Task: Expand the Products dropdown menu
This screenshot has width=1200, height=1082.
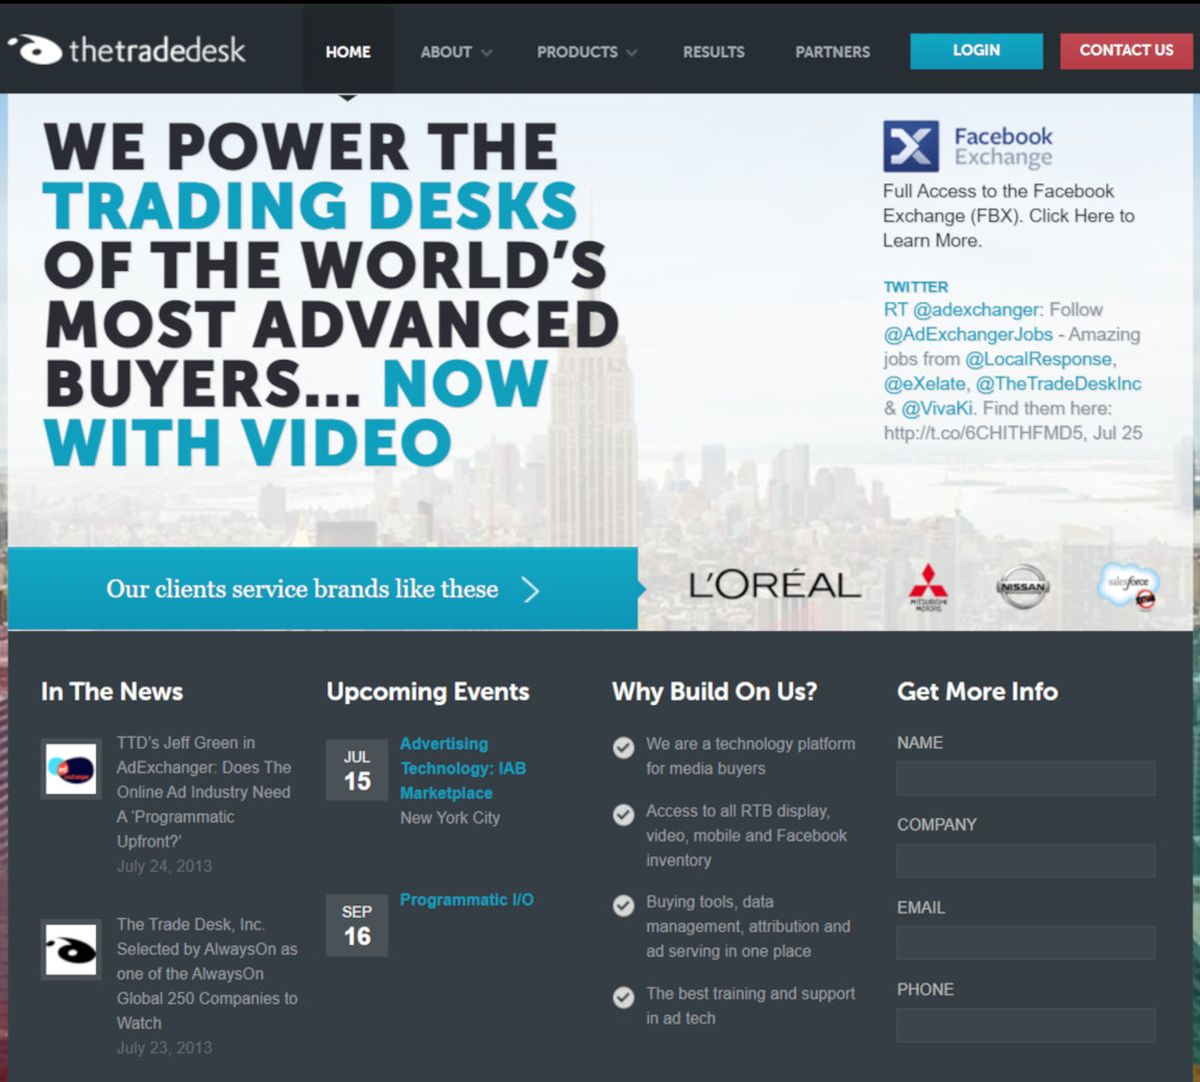Action: tap(587, 52)
